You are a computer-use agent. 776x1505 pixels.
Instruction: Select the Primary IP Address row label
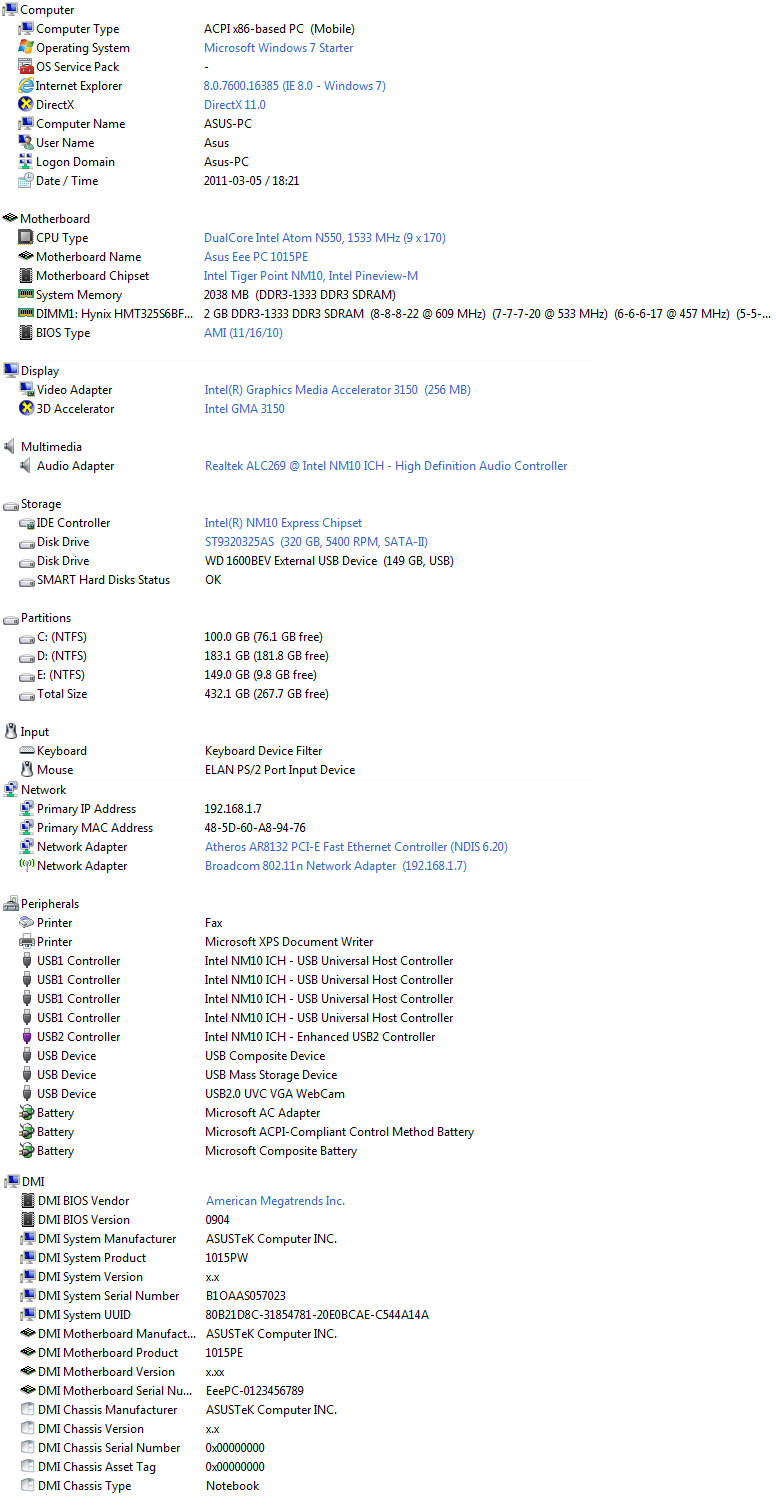86,808
